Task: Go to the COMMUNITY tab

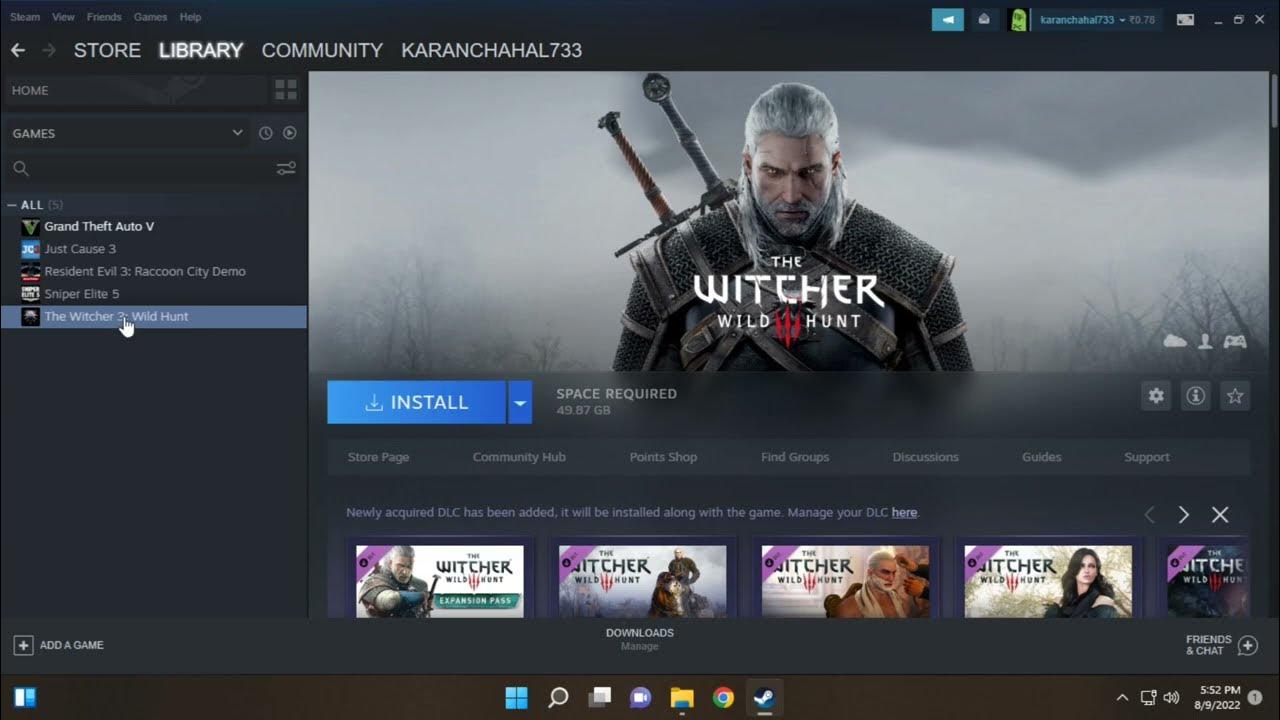Action: (322, 50)
